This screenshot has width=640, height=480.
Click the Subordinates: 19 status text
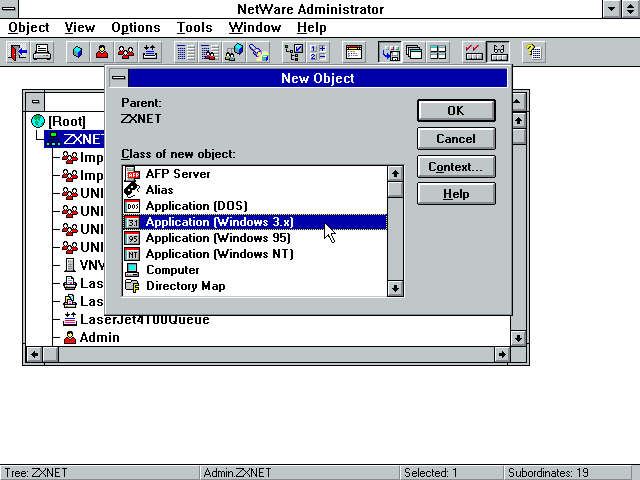click(548, 473)
